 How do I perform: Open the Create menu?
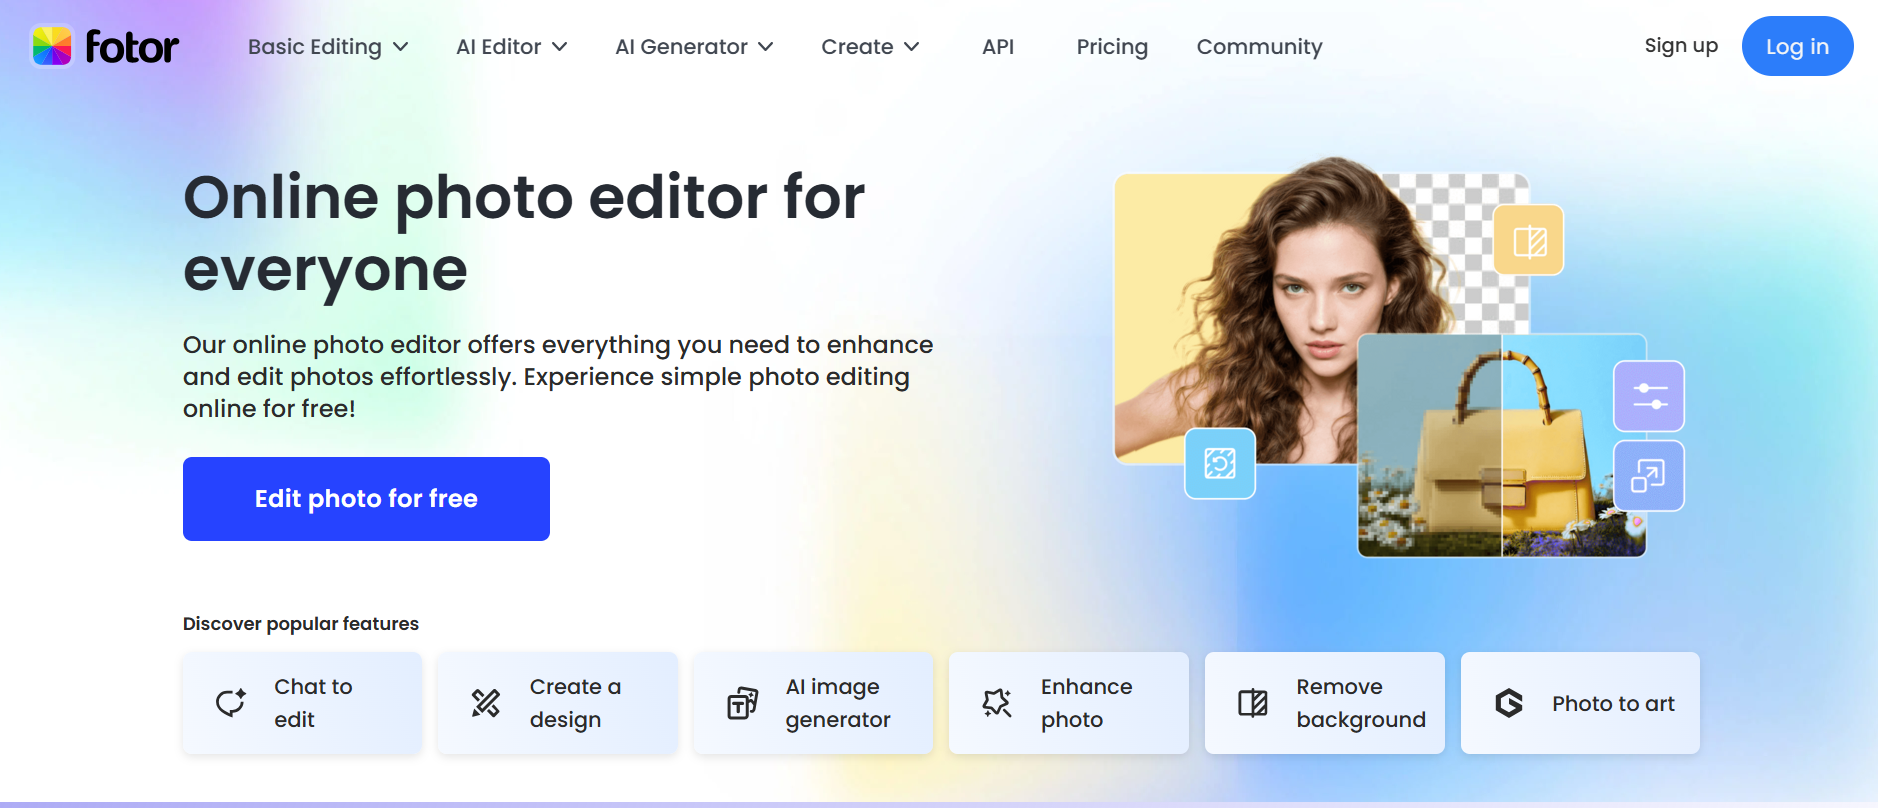871,47
